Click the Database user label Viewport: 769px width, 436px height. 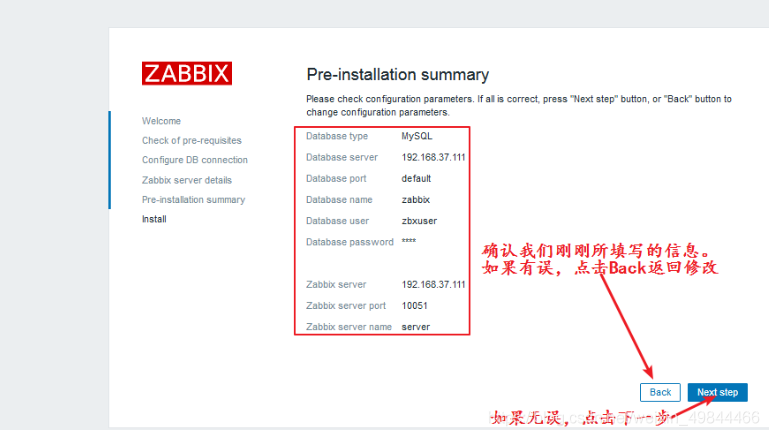tap(337, 221)
